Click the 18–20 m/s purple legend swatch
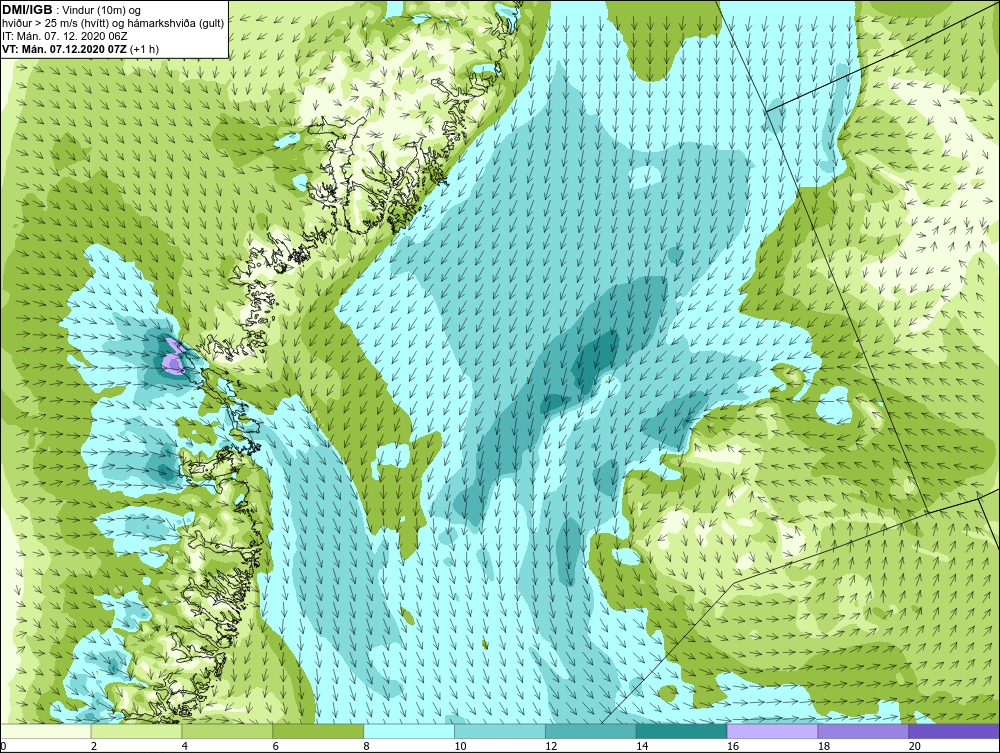Screen dimensions: 1000x753 coord(864,731)
